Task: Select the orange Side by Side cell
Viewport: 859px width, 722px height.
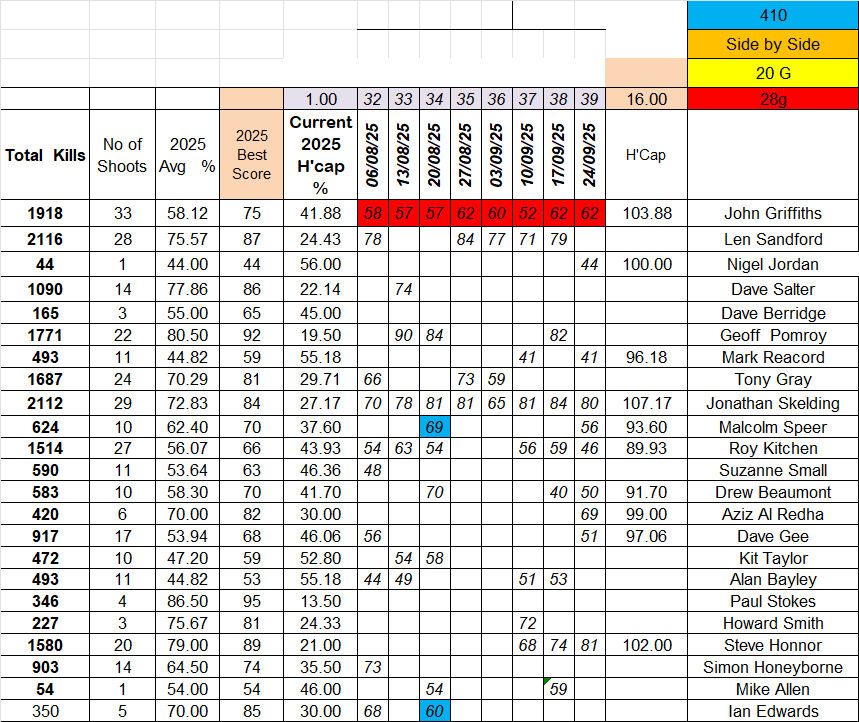Action: click(x=772, y=44)
